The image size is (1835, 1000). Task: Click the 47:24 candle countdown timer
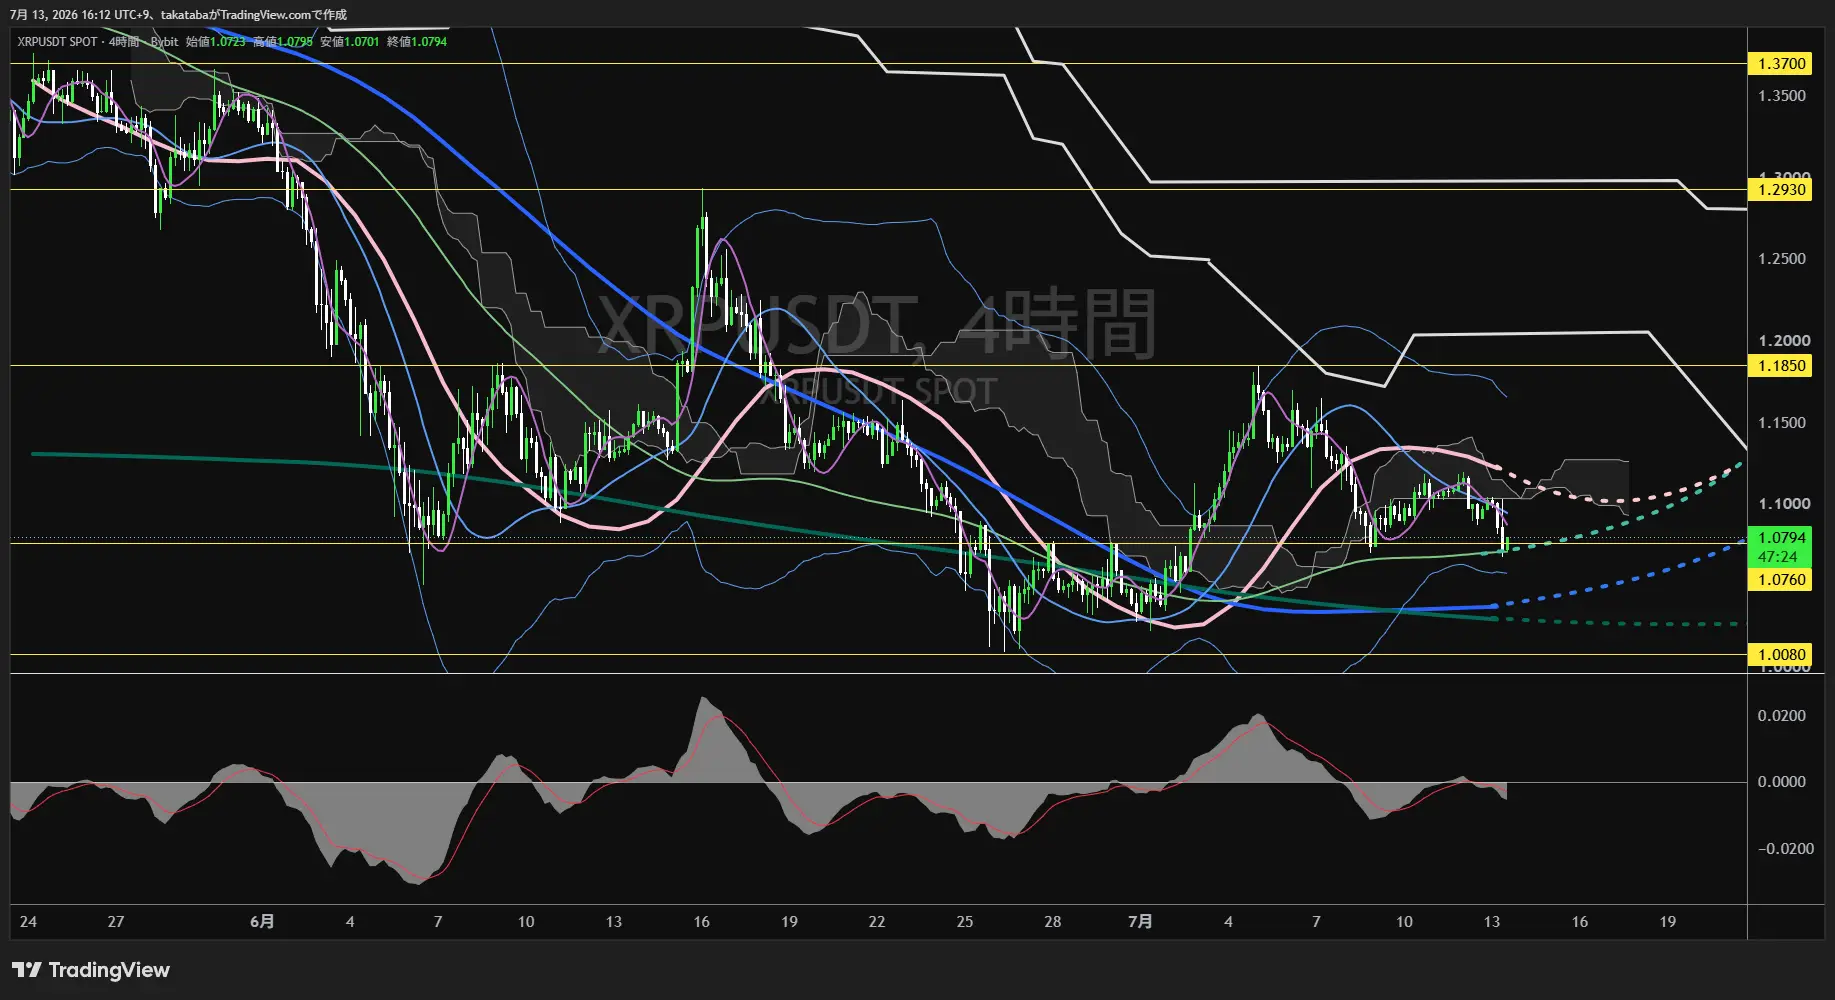1778,557
